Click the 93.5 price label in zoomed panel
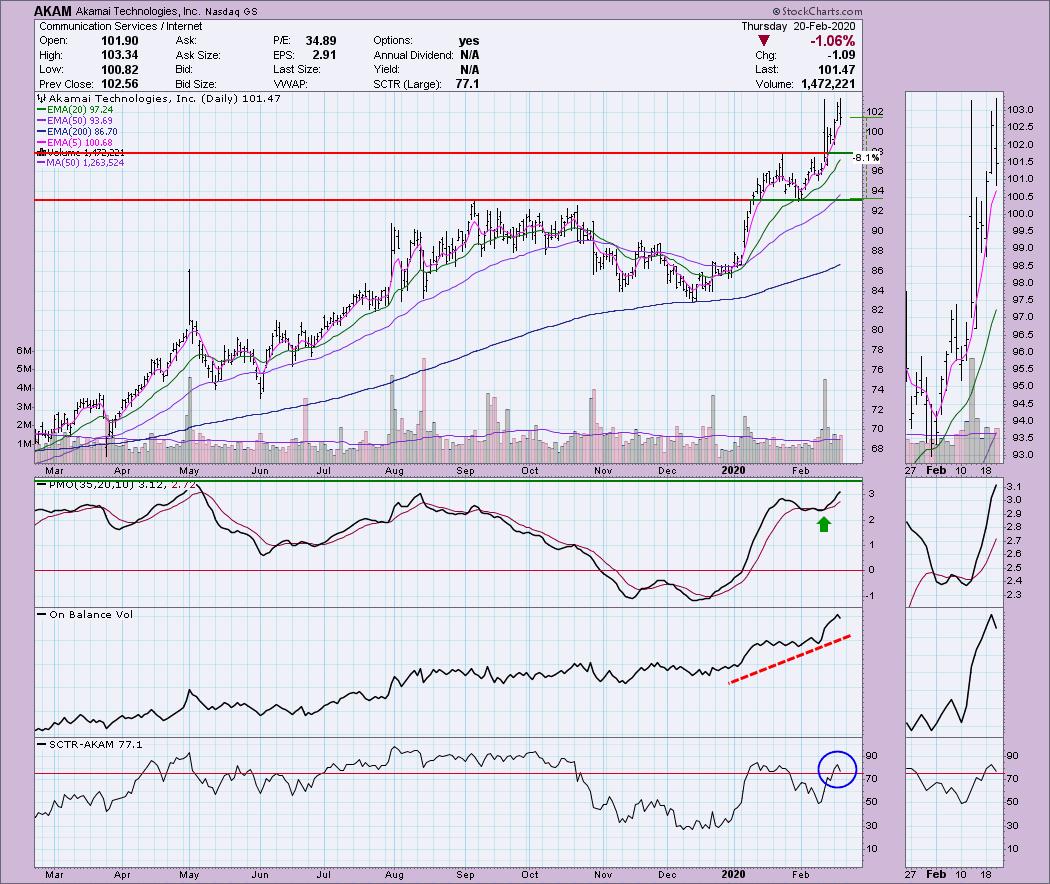The height and width of the screenshot is (884, 1050). 1020,438
